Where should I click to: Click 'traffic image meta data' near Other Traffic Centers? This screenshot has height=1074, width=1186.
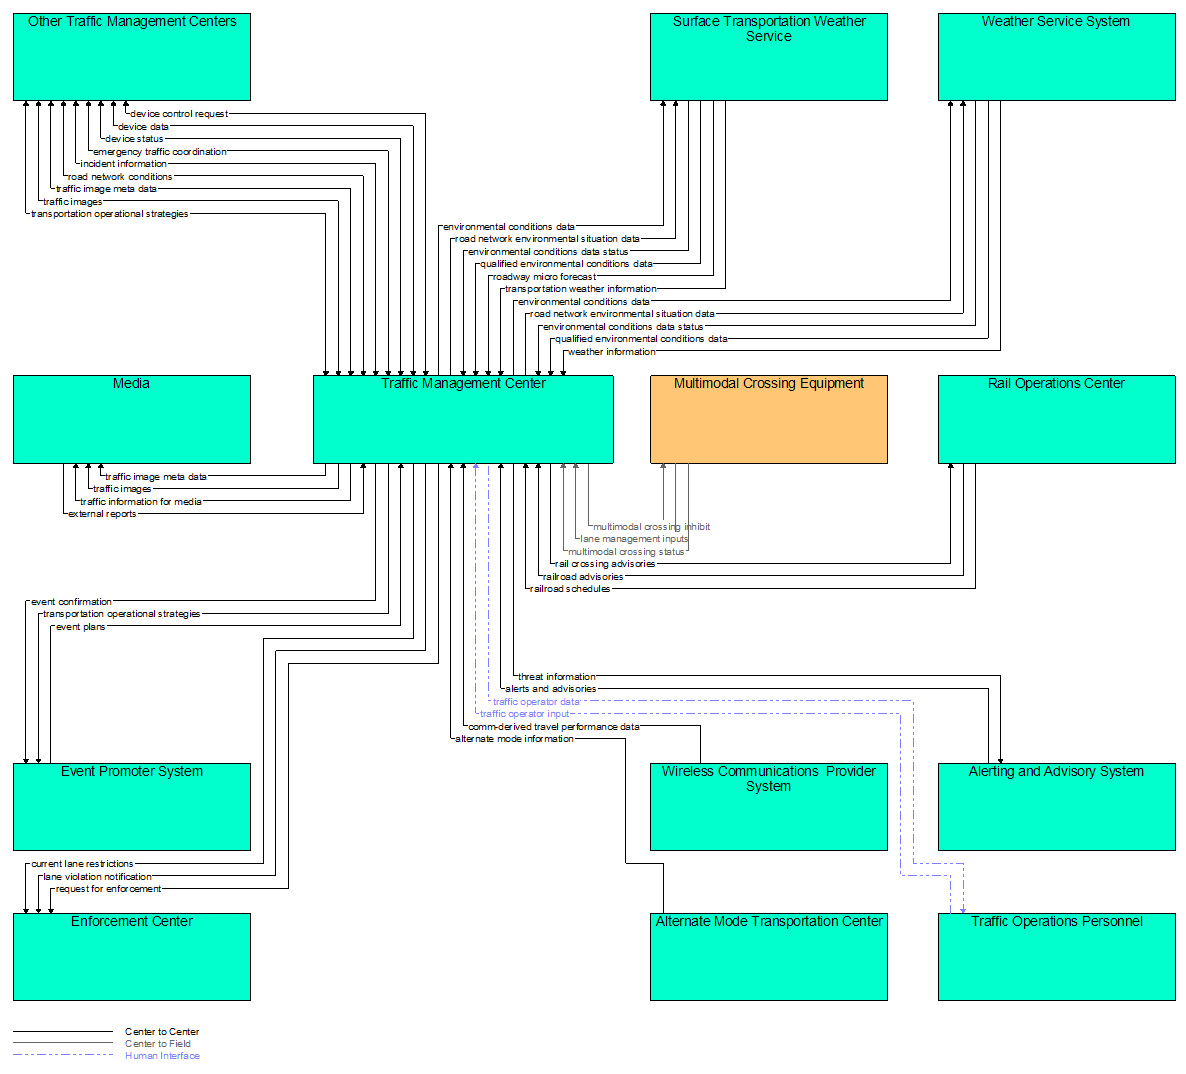[x=106, y=189]
